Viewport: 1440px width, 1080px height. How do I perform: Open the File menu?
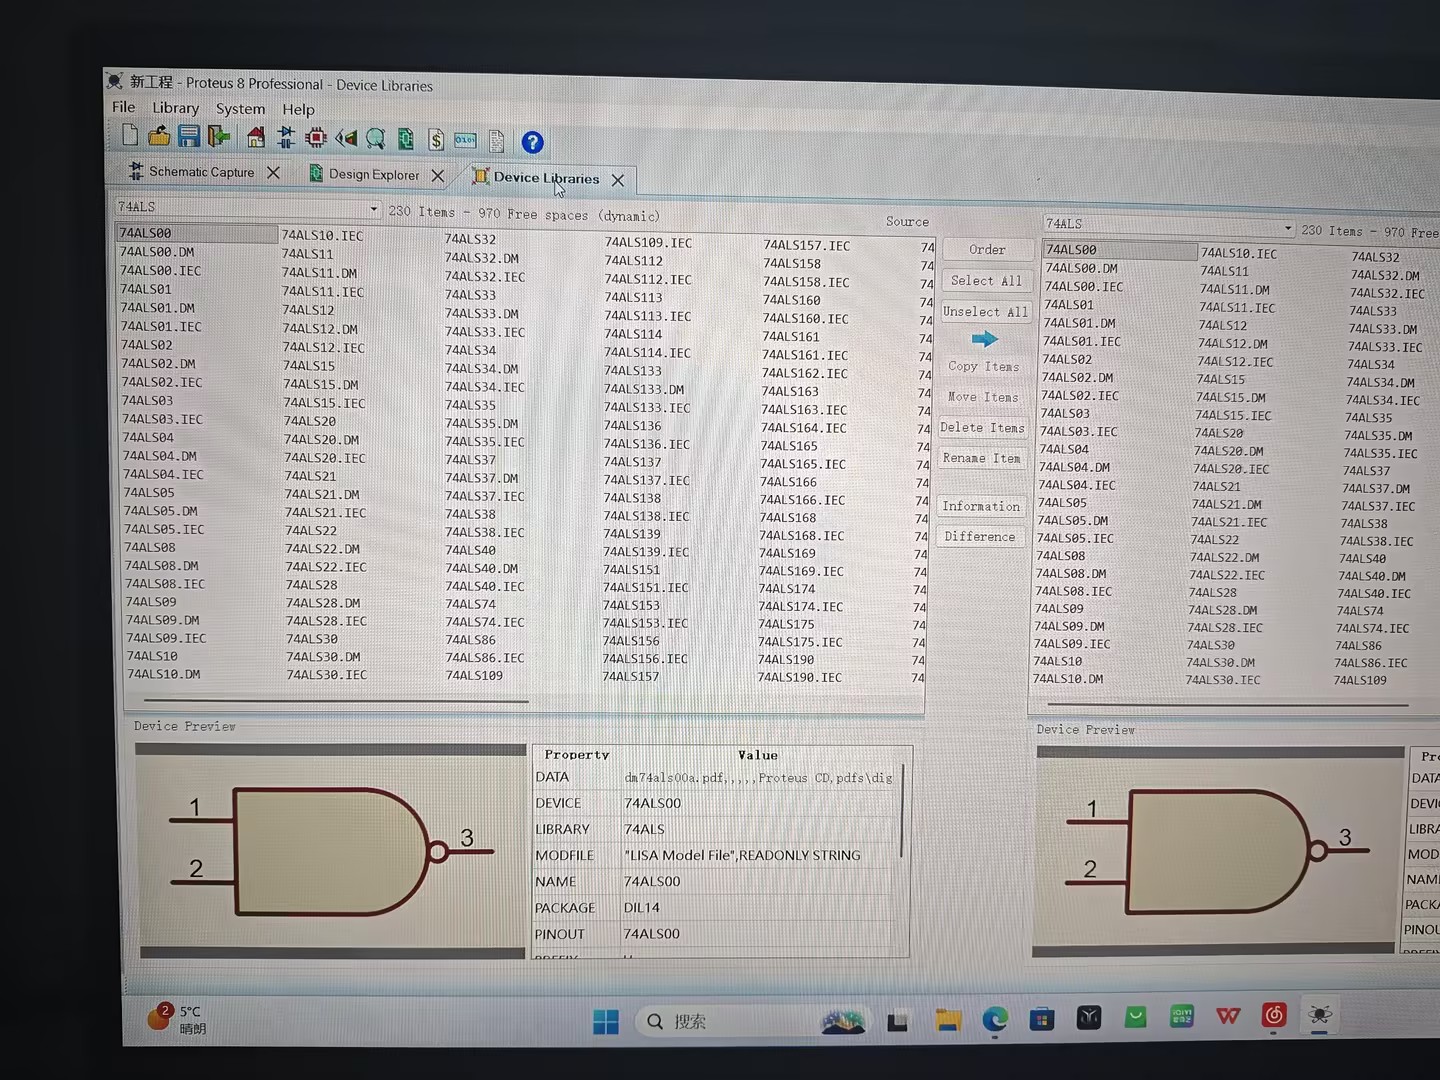point(124,107)
